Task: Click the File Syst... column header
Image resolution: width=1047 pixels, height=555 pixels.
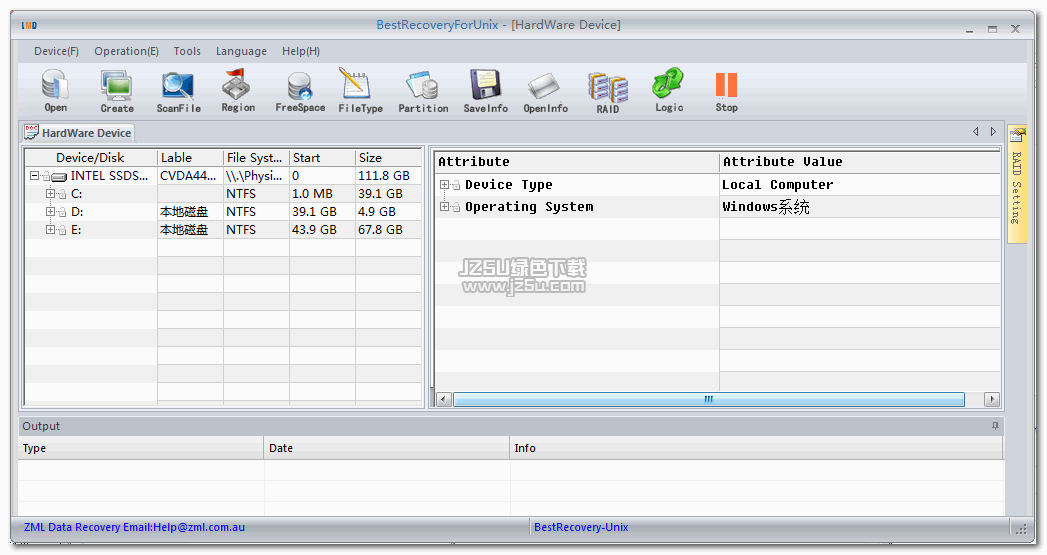Action: coord(256,158)
